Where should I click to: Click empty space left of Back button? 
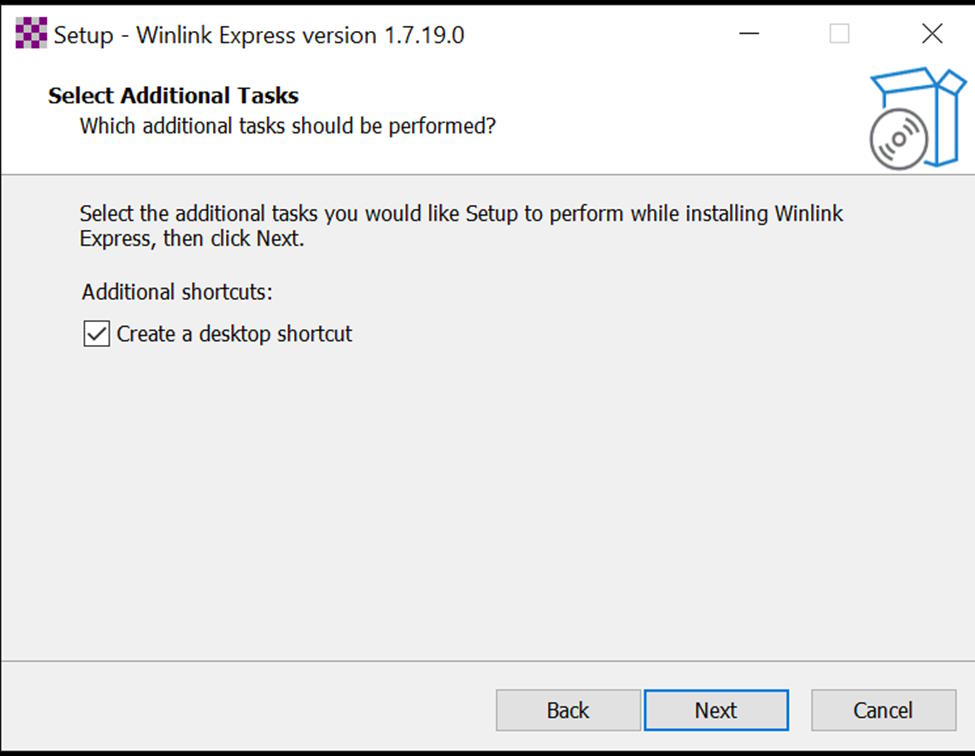250,710
